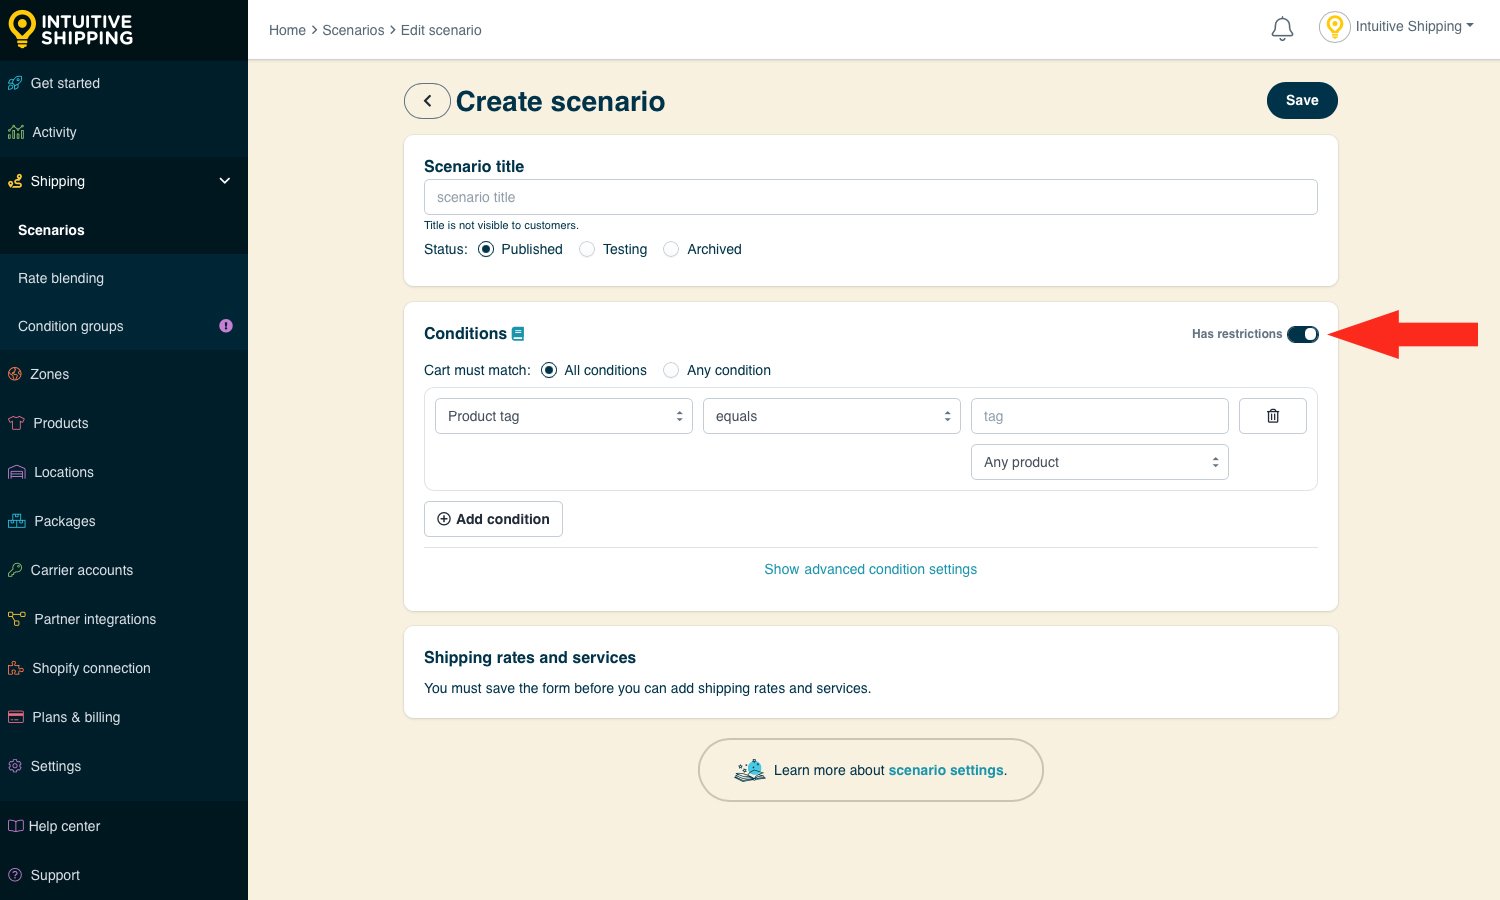
Task: Click the Activity chart icon
Action: pyautogui.click(x=16, y=132)
